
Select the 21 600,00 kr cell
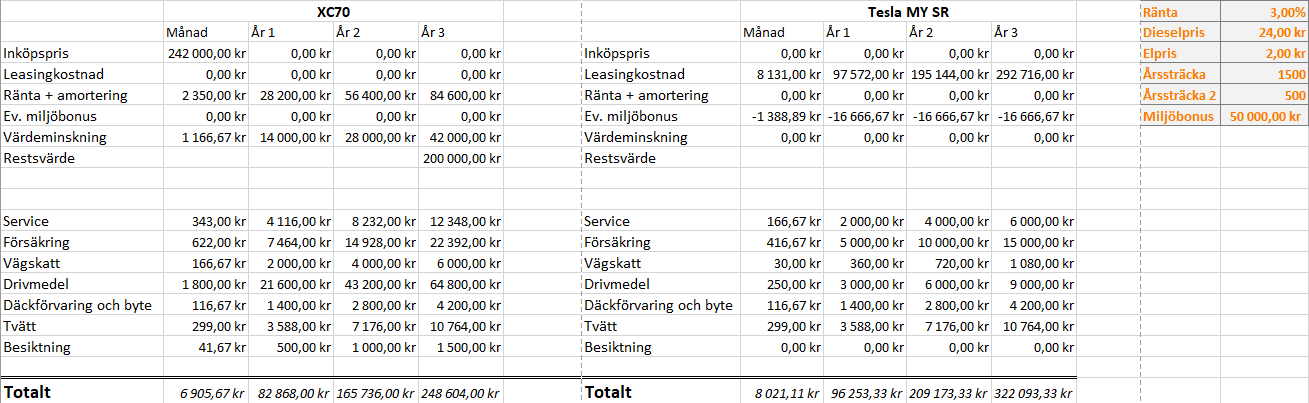tap(291, 284)
